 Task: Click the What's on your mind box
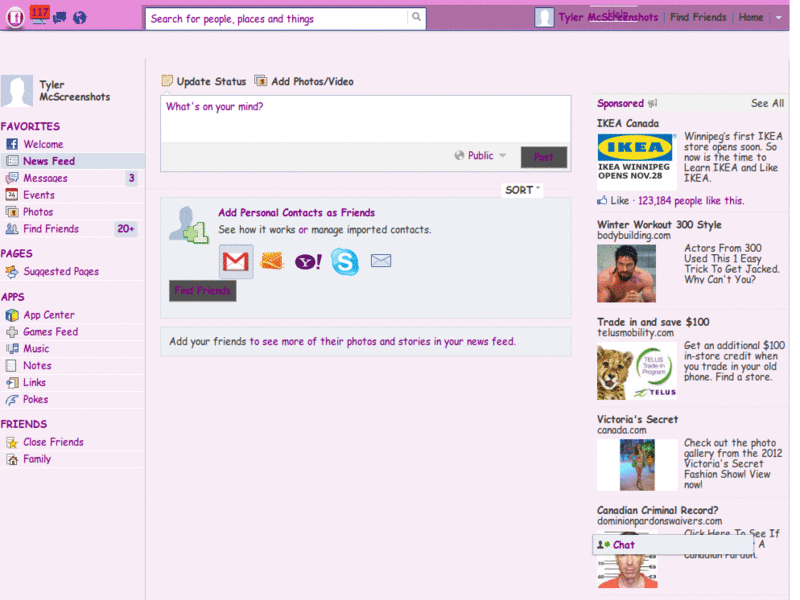[x=365, y=119]
